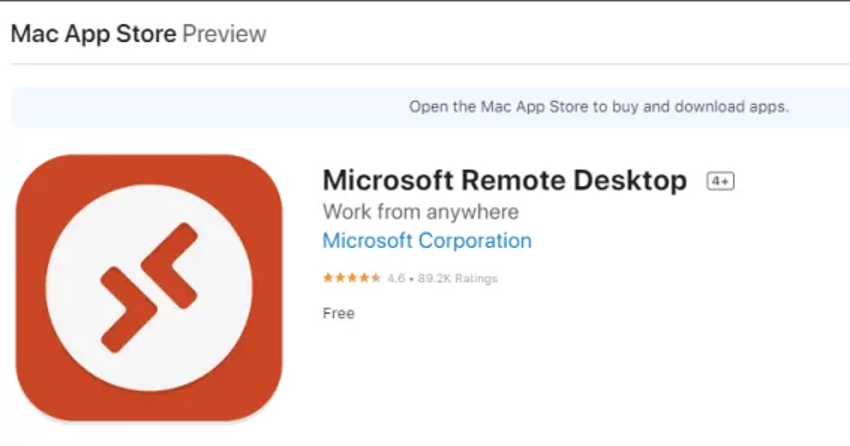Select the 'Microsoft Remote Desktop' title text
This screenshot has height=446, width=850.
(505, 180)
